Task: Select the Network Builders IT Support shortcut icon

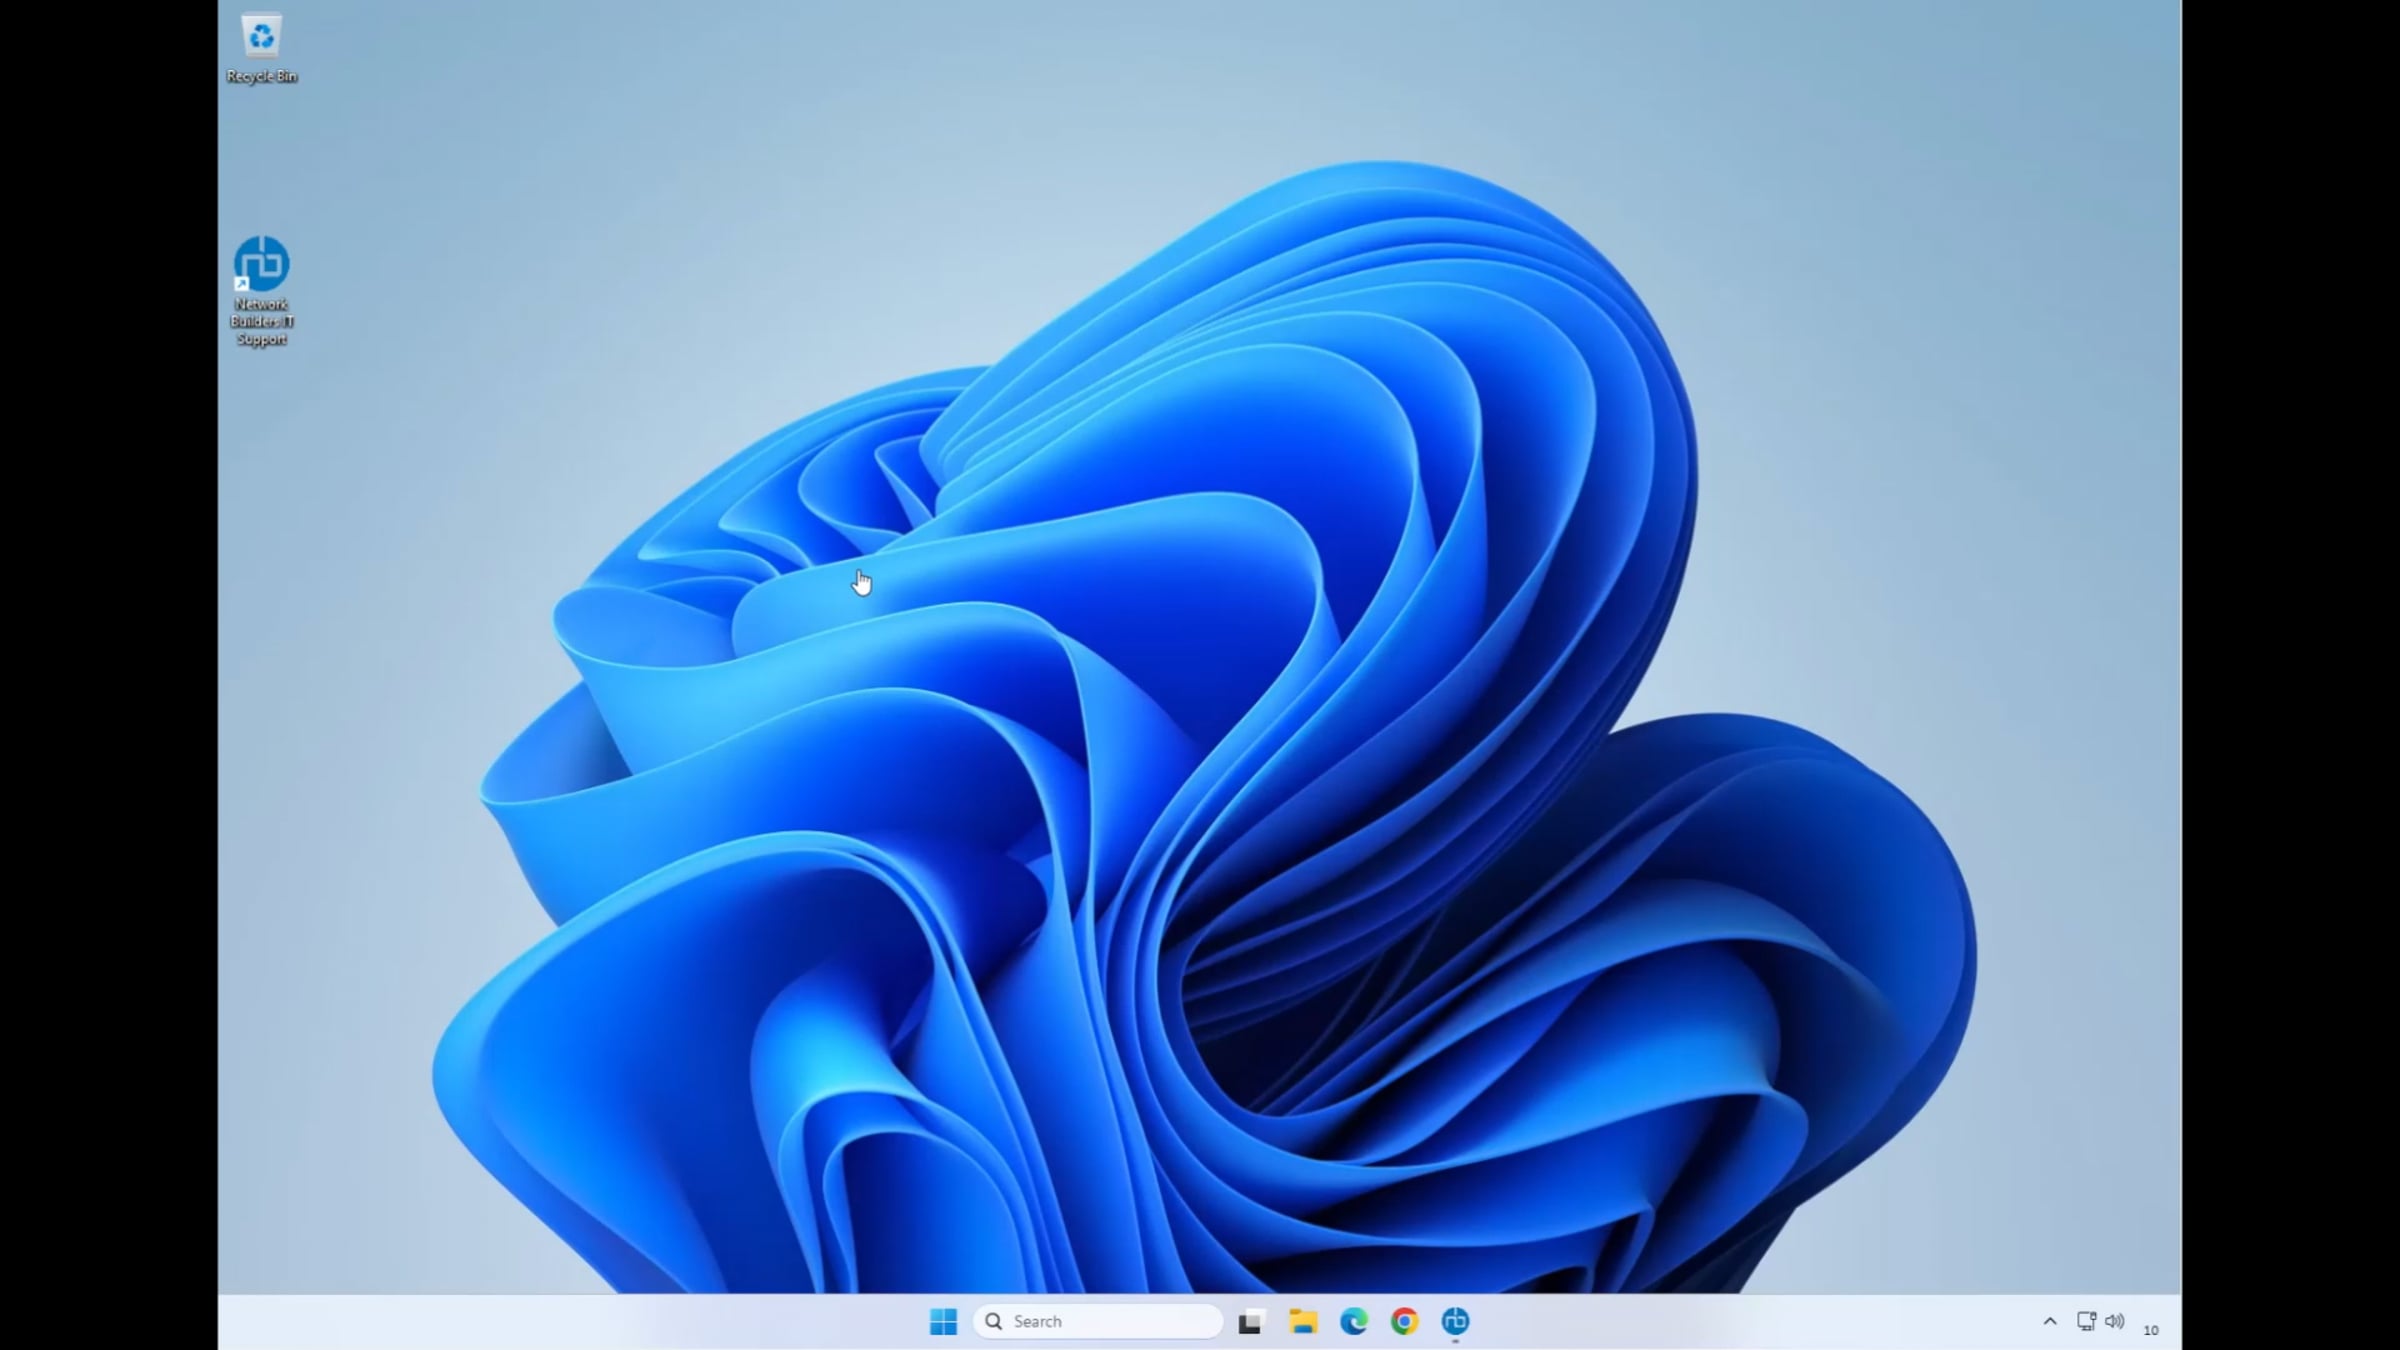Action: [261, 264]
